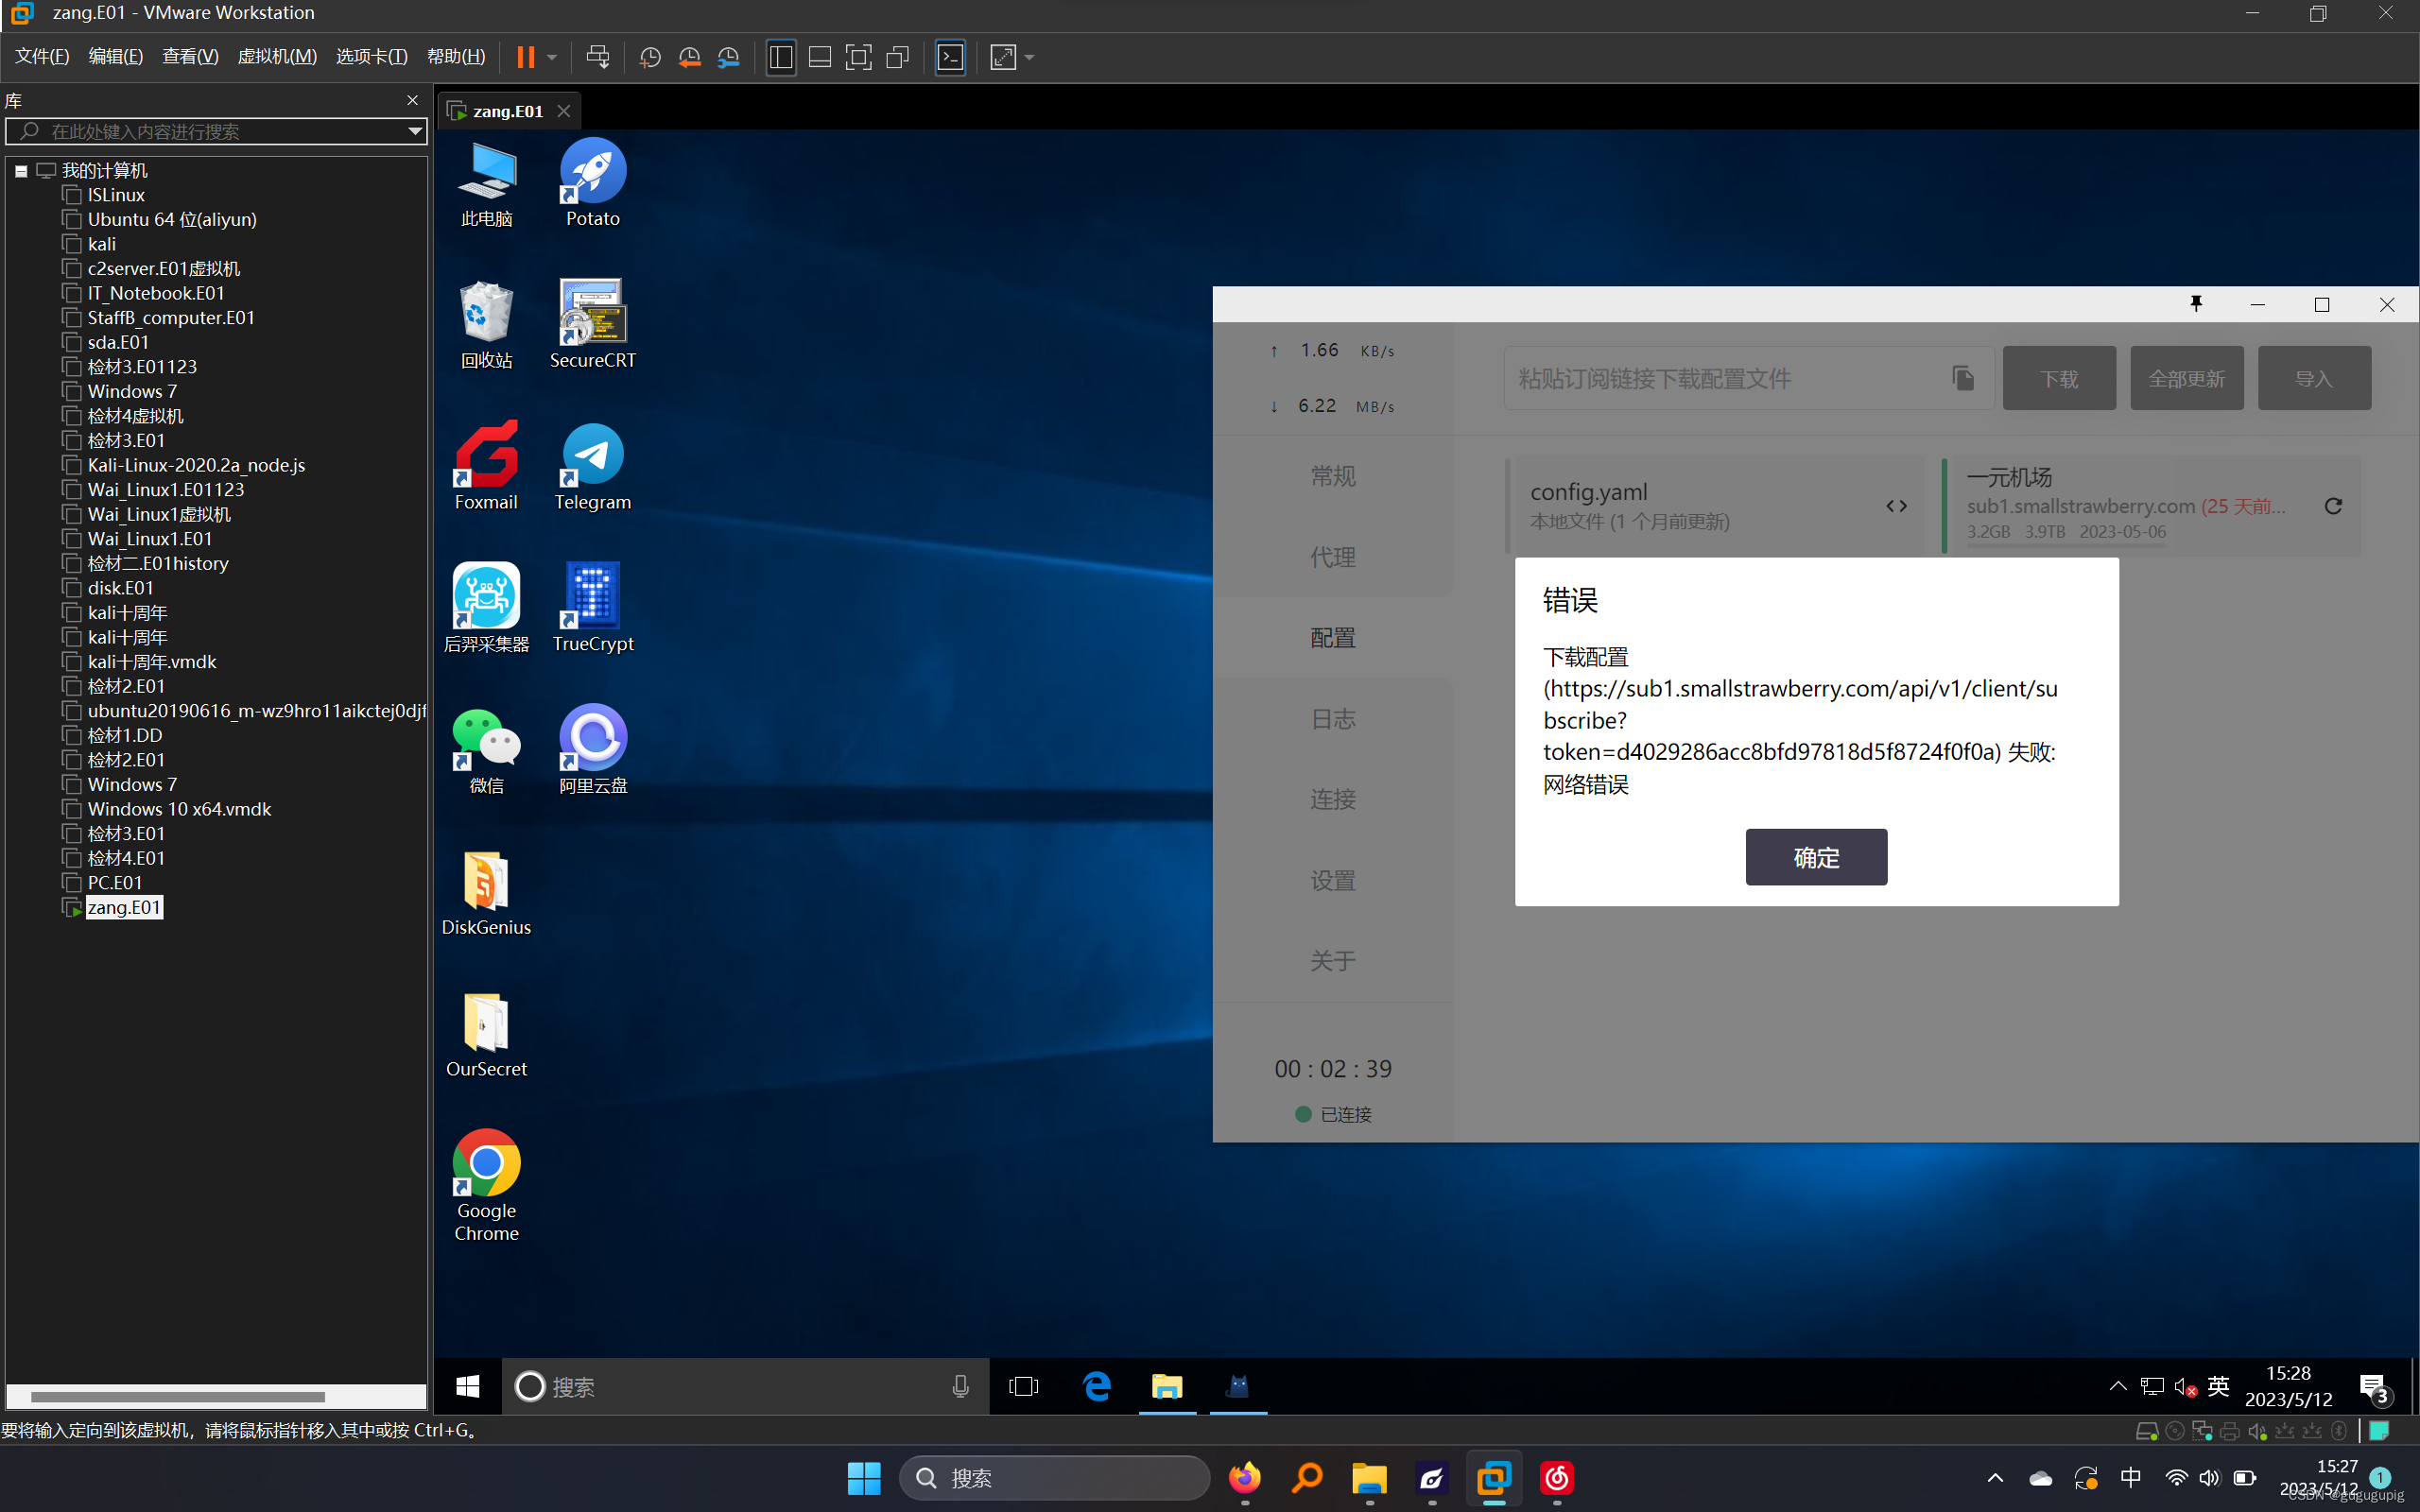Open the code editor icon for config.yaml
This screenshot has height=1512, width=2420.
(1896, 506)
